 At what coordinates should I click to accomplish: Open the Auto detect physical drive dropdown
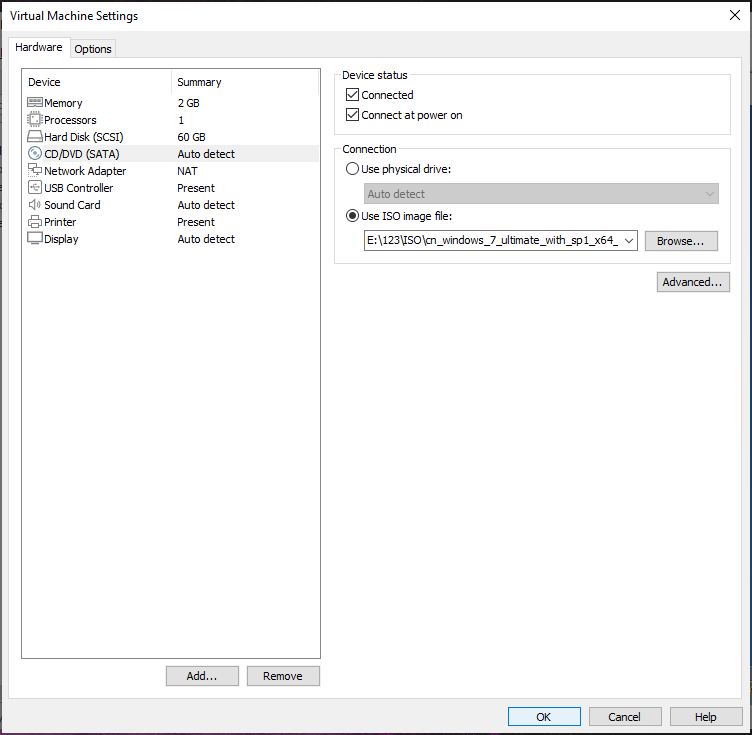click(x=541, y=194)
